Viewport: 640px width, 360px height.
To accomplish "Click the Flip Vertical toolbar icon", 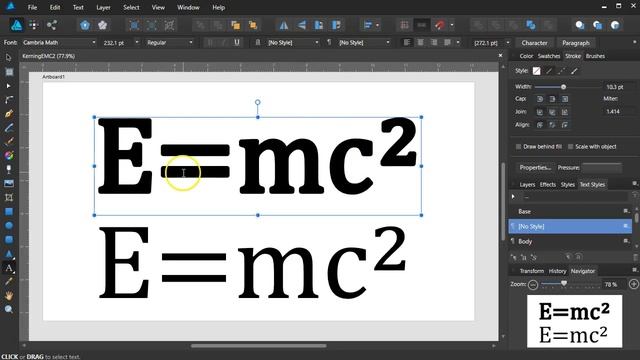I will point(302,25).
